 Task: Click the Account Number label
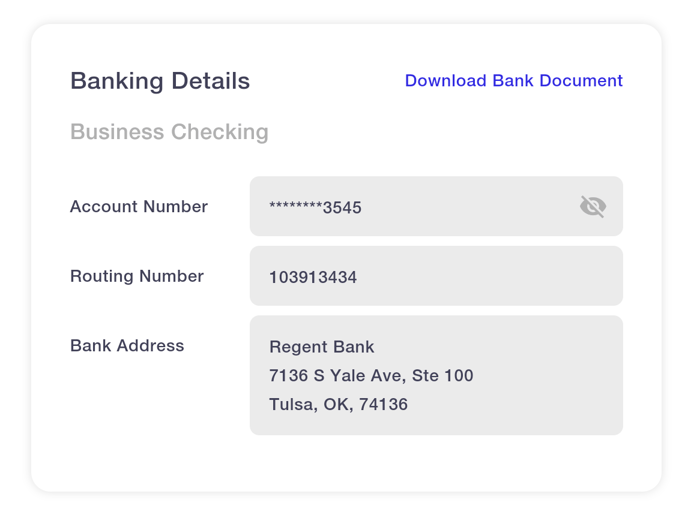click(139, 206)
